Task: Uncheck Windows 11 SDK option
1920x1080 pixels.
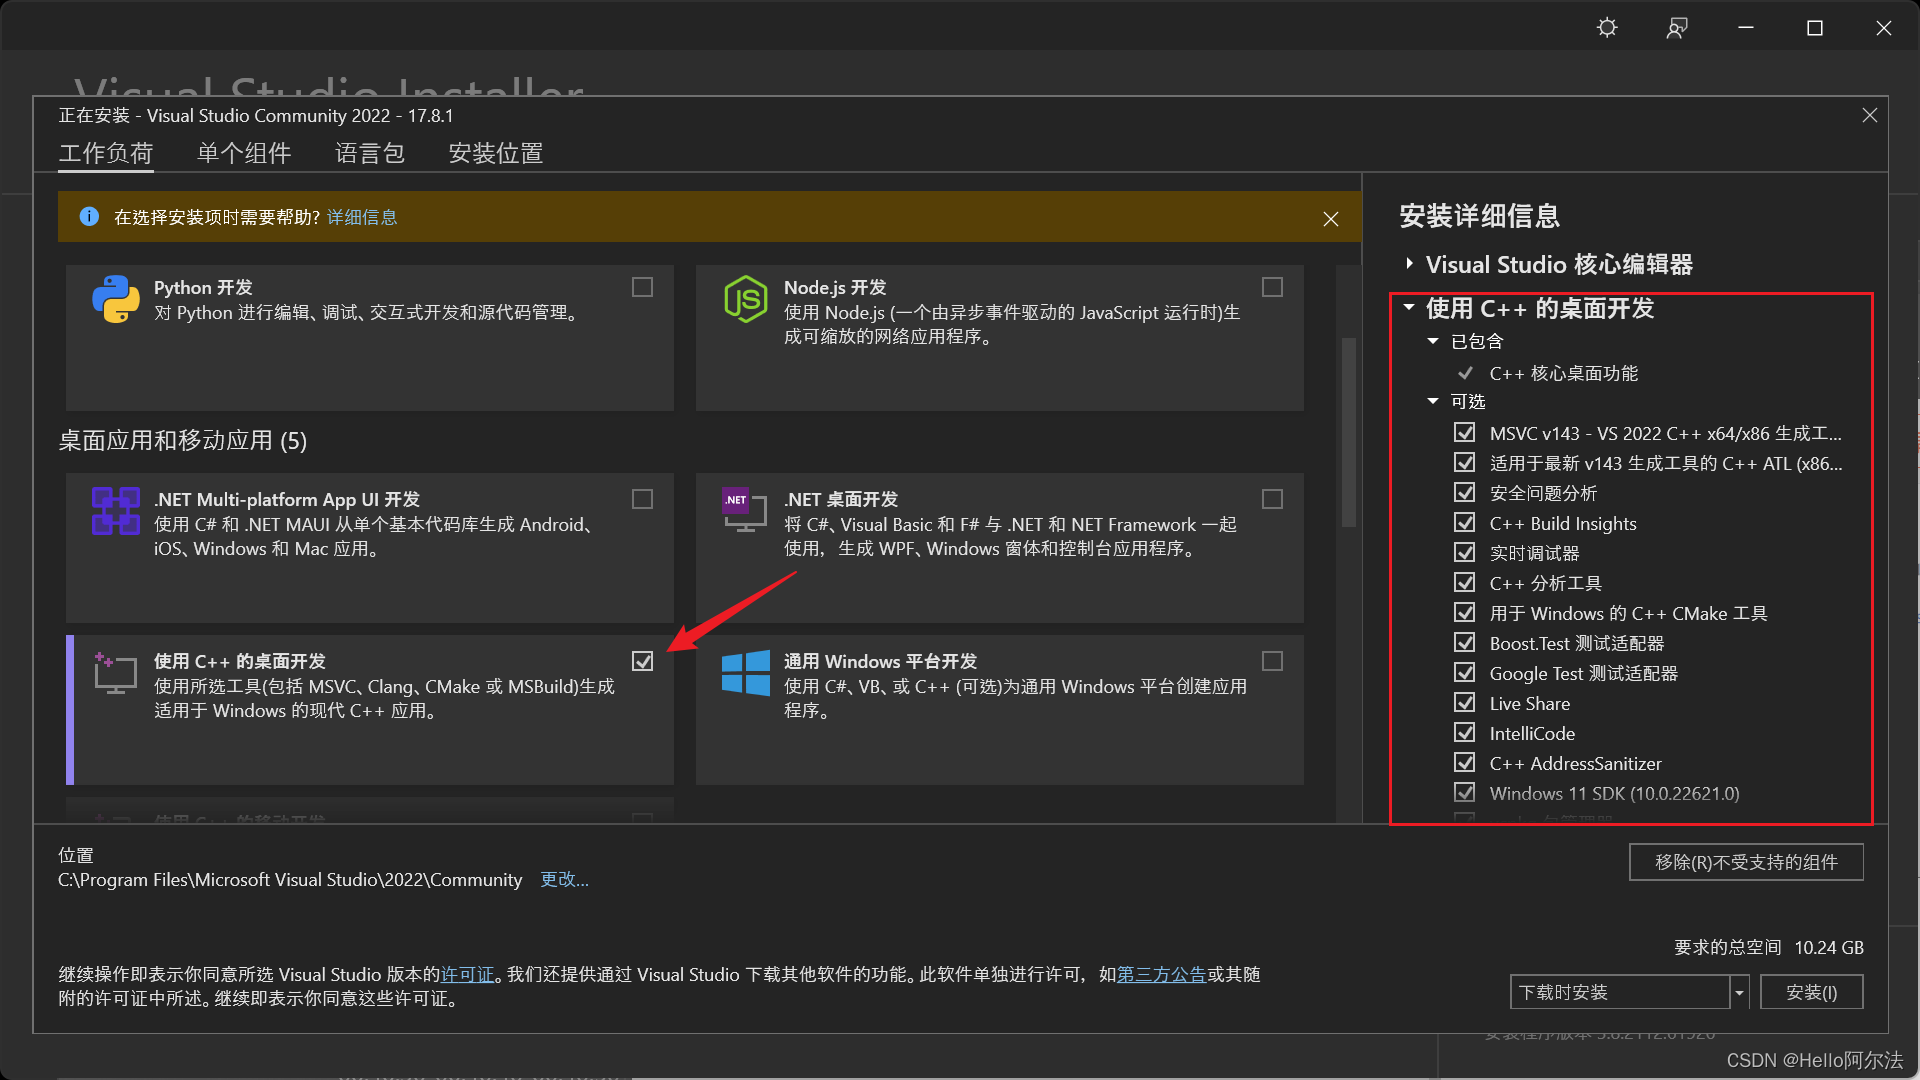Action: 1465,793
